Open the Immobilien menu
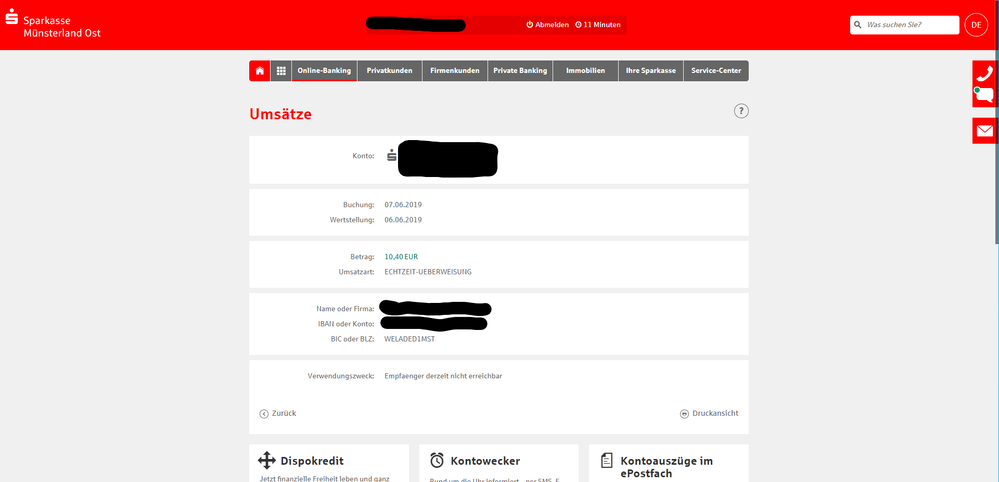The image size is (999, 482). [586, 71]
